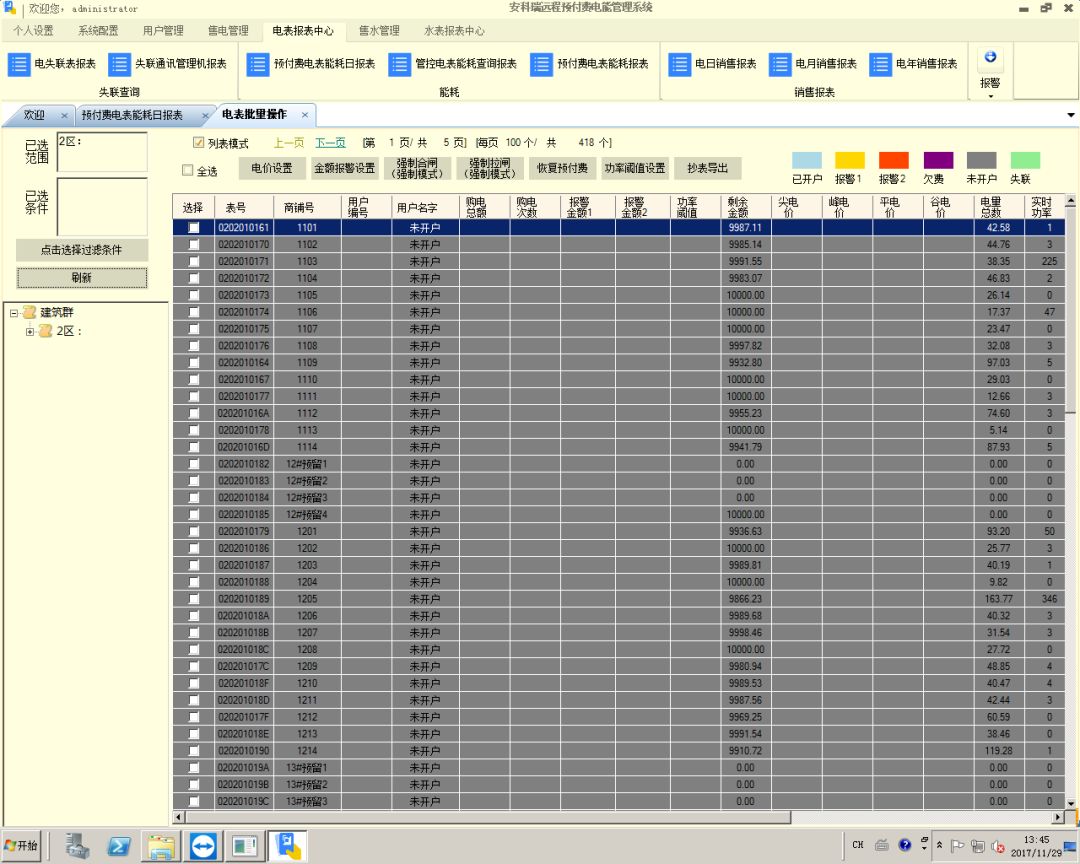The height and width of the screenshot is (864, 1080).
Task: Expand the 报警 dropdown arrow in ribbon
Action: (x=990, y=96)
